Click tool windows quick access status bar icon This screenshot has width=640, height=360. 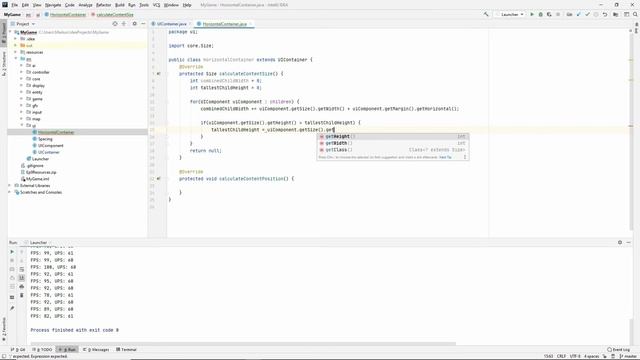tap(3, 356)
